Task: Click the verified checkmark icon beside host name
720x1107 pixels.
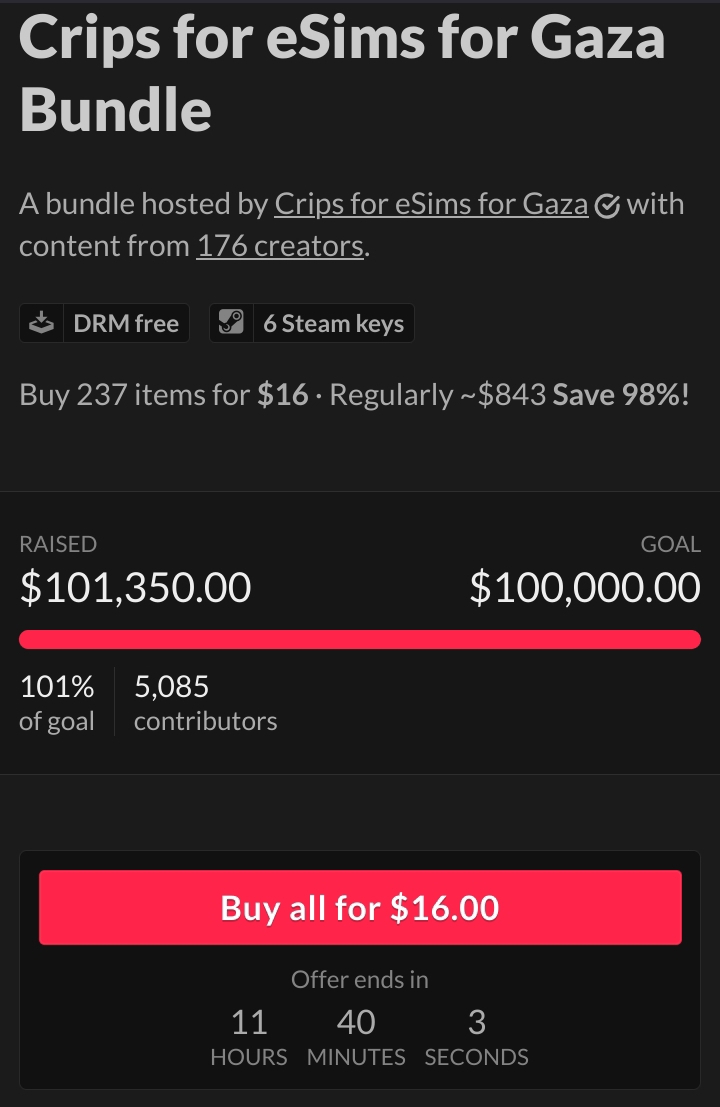Action: tap(607, 206)
